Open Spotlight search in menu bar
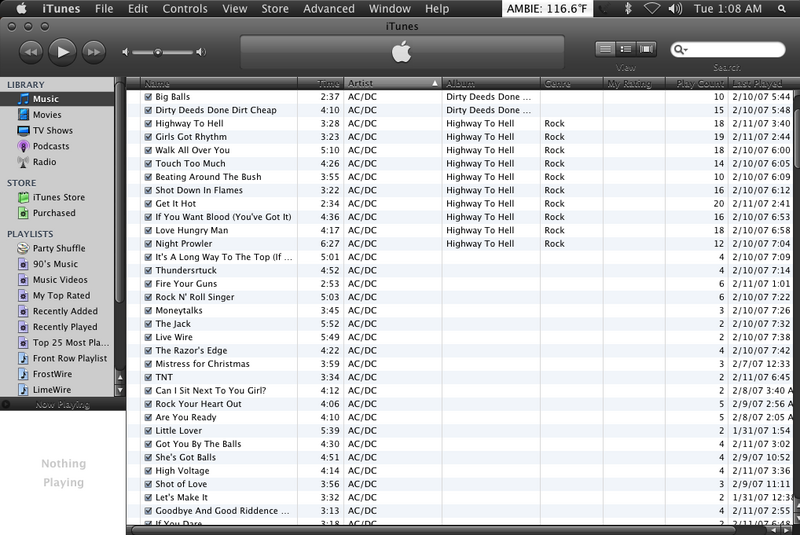 [782, 9]
